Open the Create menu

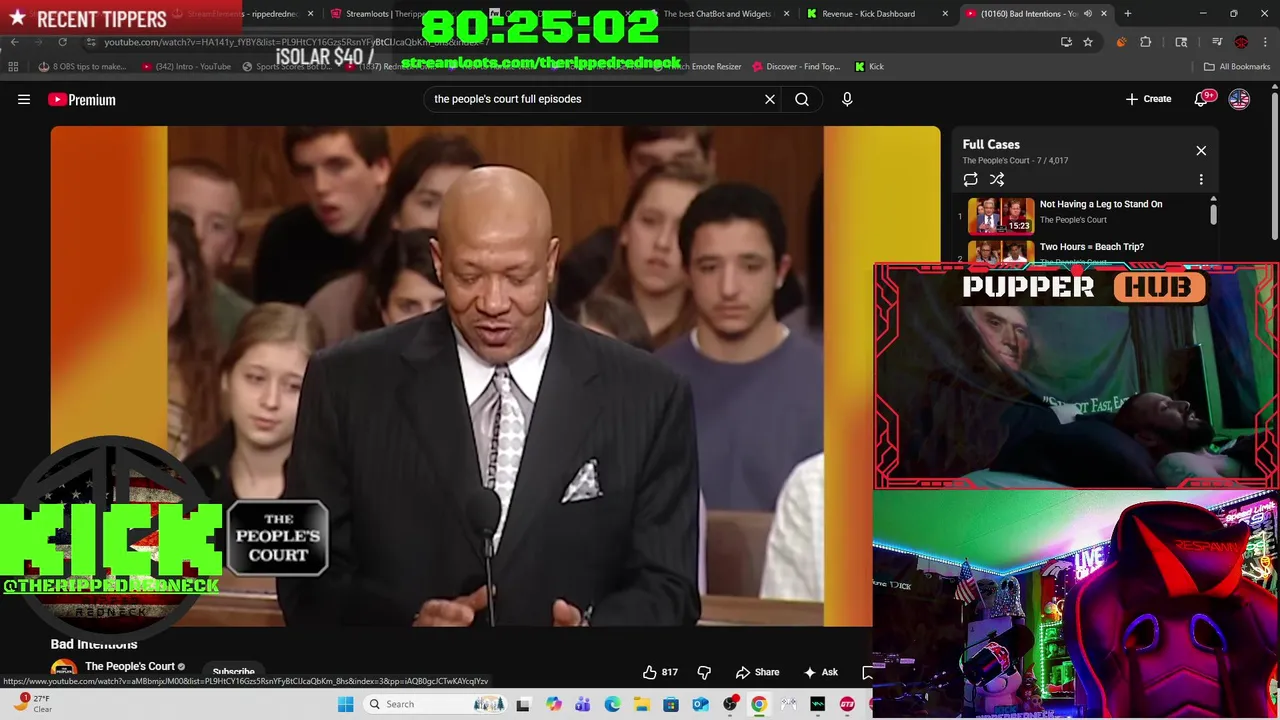(1148, 99)
